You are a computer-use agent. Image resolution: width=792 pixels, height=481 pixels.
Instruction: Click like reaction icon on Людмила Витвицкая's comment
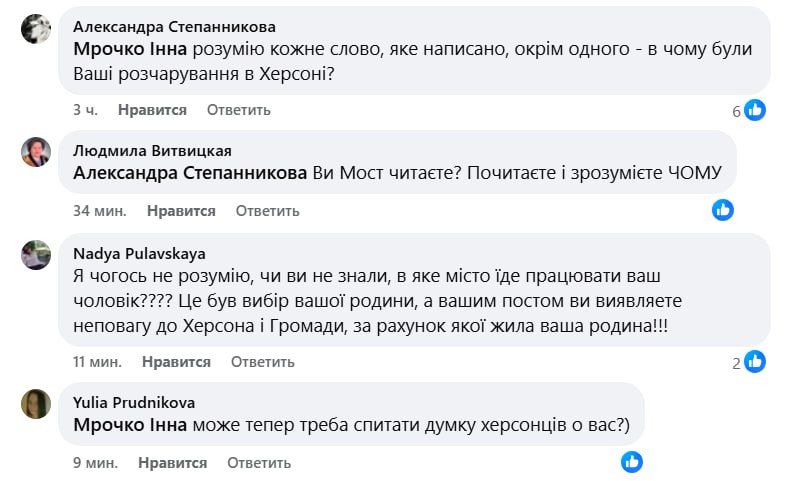723,210
